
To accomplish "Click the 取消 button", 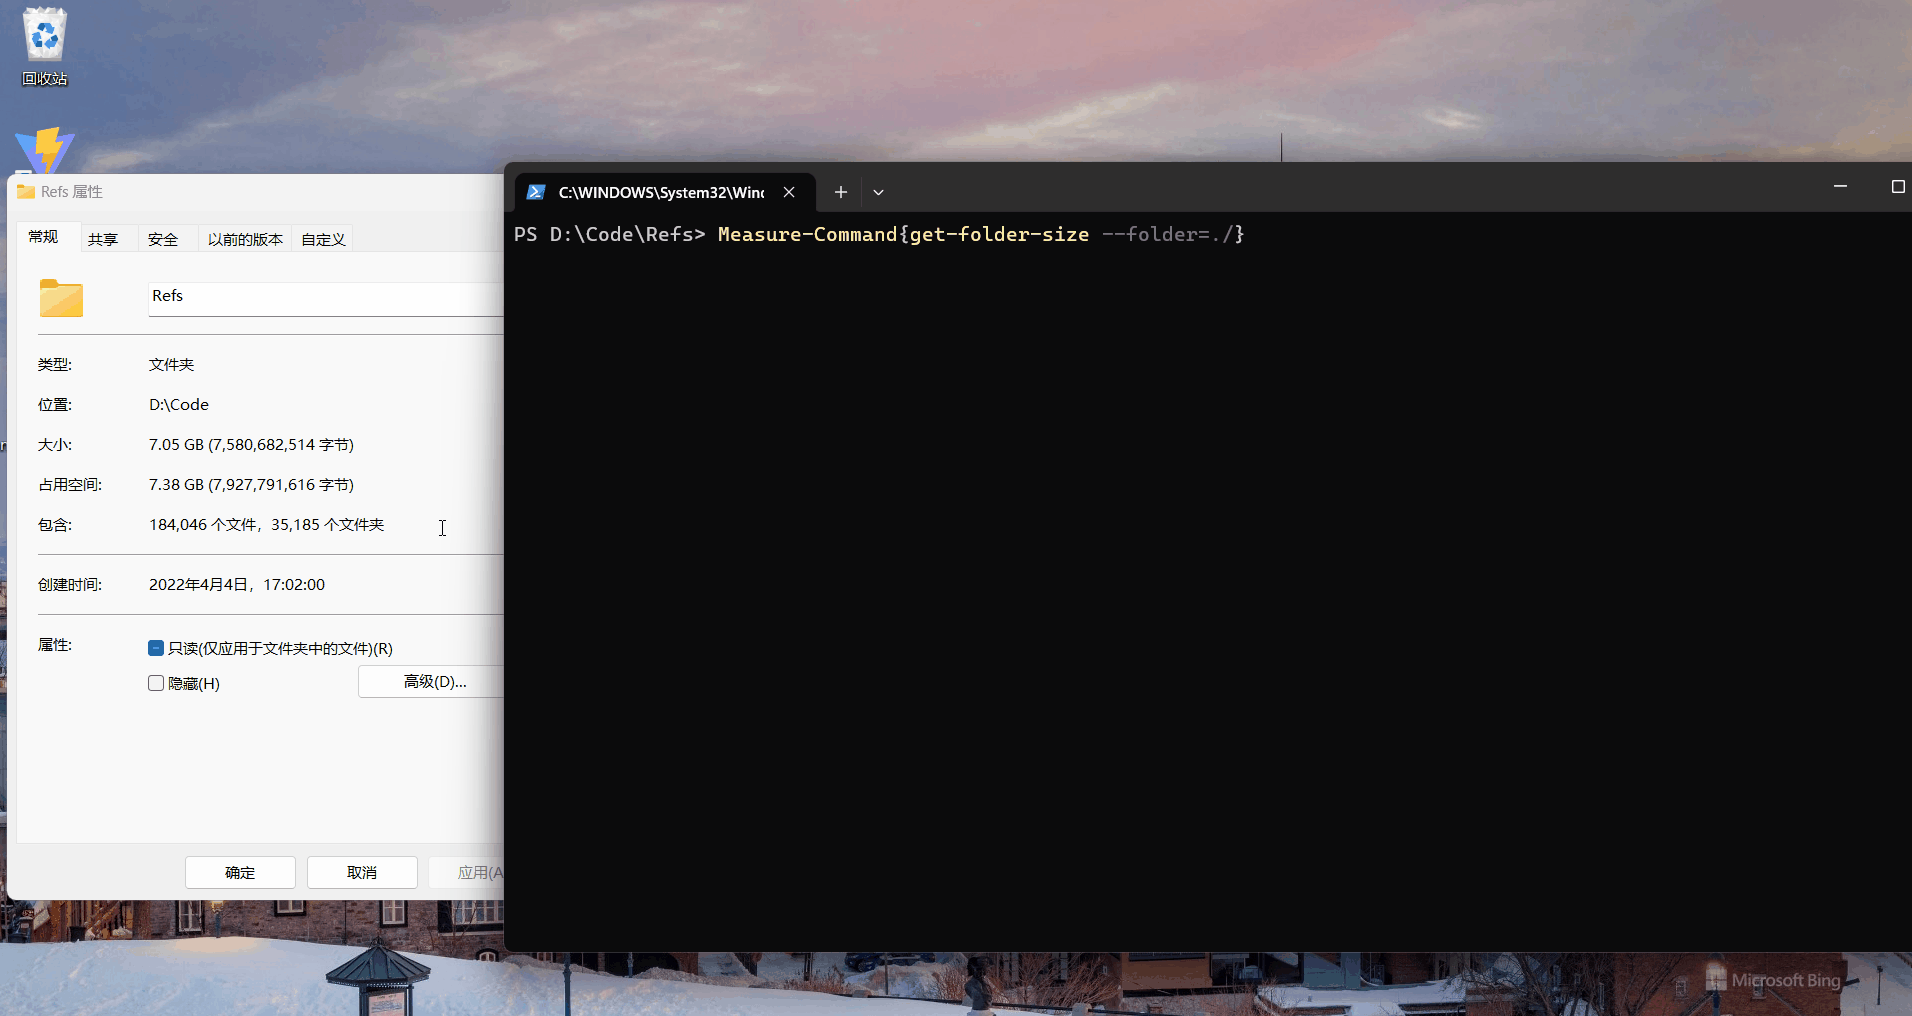I will tap(362, 872).
